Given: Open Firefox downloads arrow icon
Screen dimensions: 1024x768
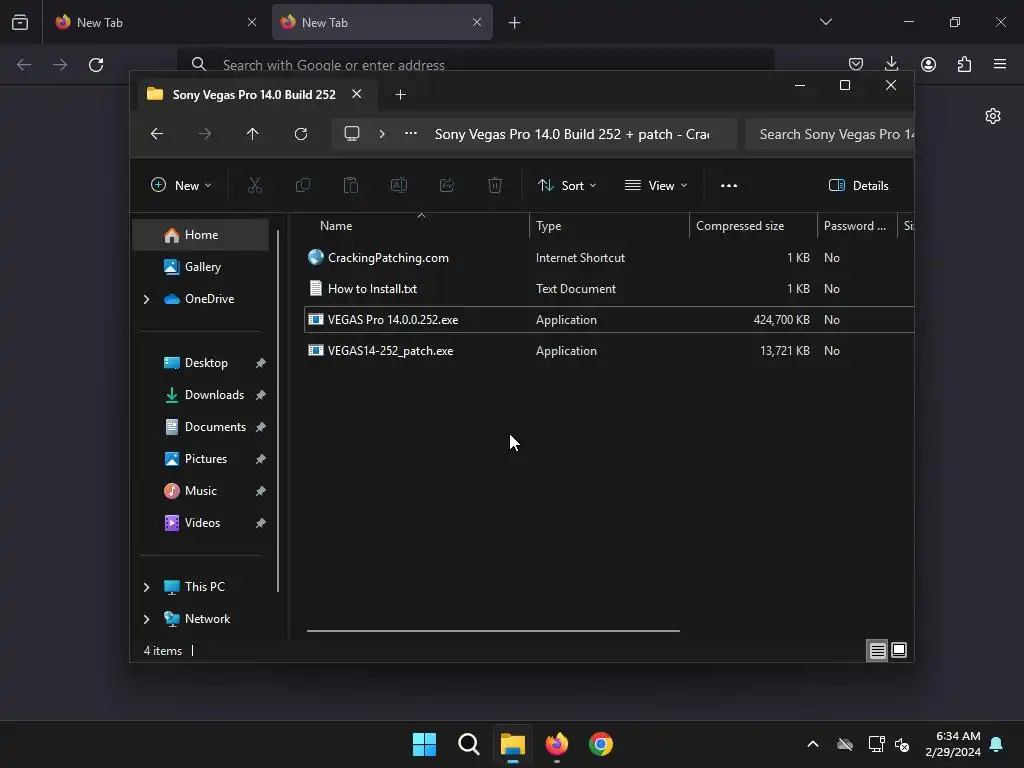Looking at the screenshot, I should pos(891,64).
